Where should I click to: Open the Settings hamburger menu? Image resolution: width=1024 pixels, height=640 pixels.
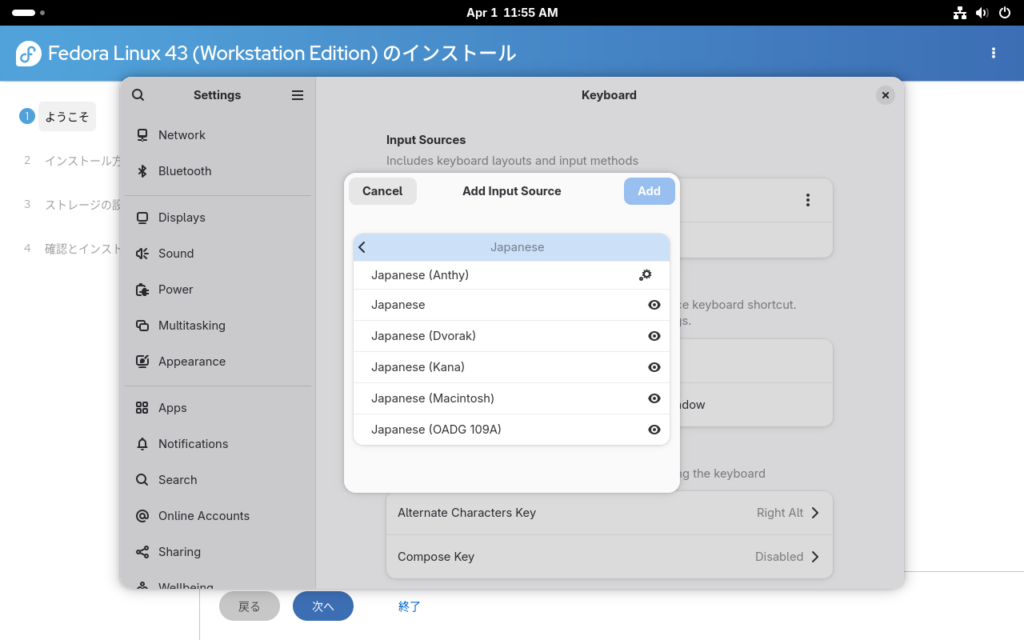point(297,95)
